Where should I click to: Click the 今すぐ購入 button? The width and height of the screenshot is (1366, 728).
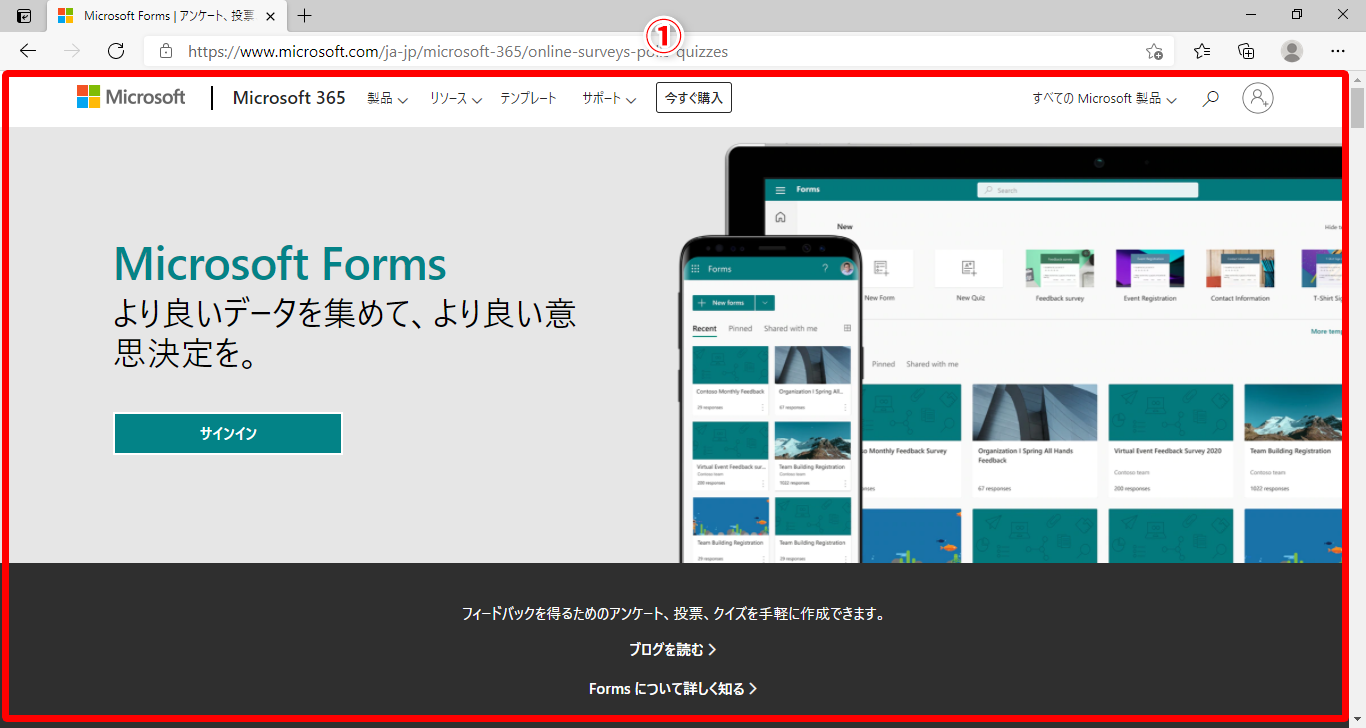[x=694, y=98]
